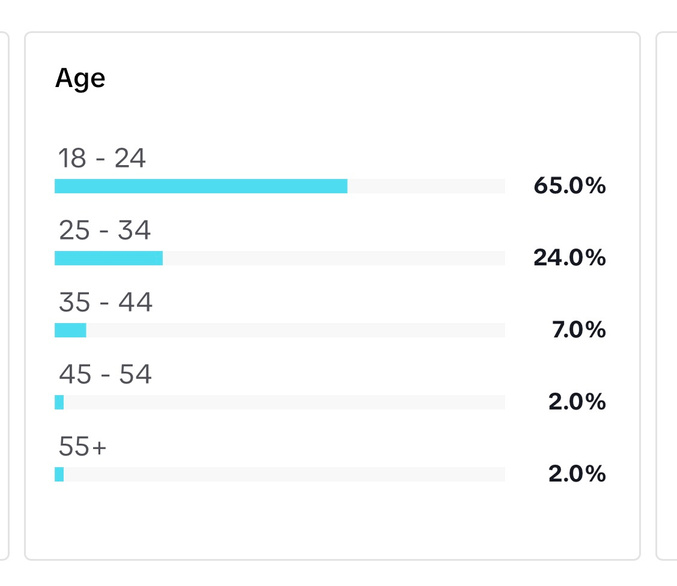Viewport: 677px width, 586px height.
Task: Select the 55+ age label
Action: (82, 446)
